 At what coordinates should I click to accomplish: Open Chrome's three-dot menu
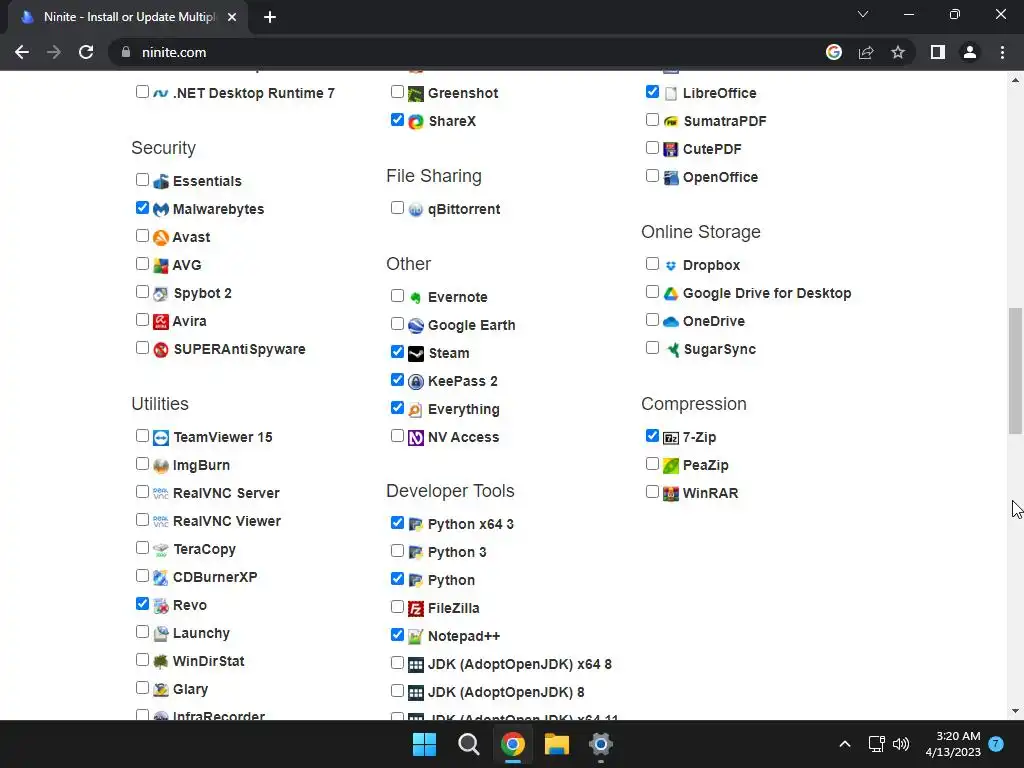[x=1002, y=52]
